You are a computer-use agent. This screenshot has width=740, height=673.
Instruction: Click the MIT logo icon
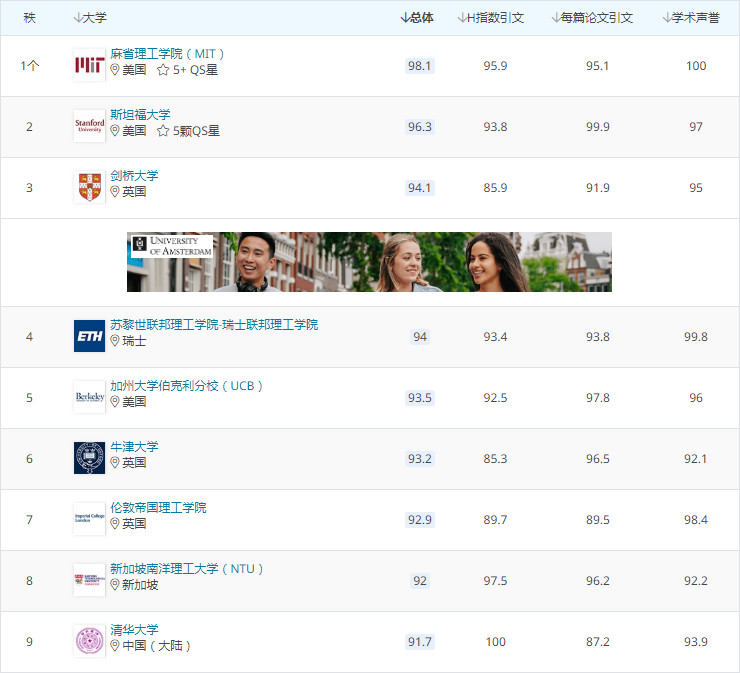[89, 66]
